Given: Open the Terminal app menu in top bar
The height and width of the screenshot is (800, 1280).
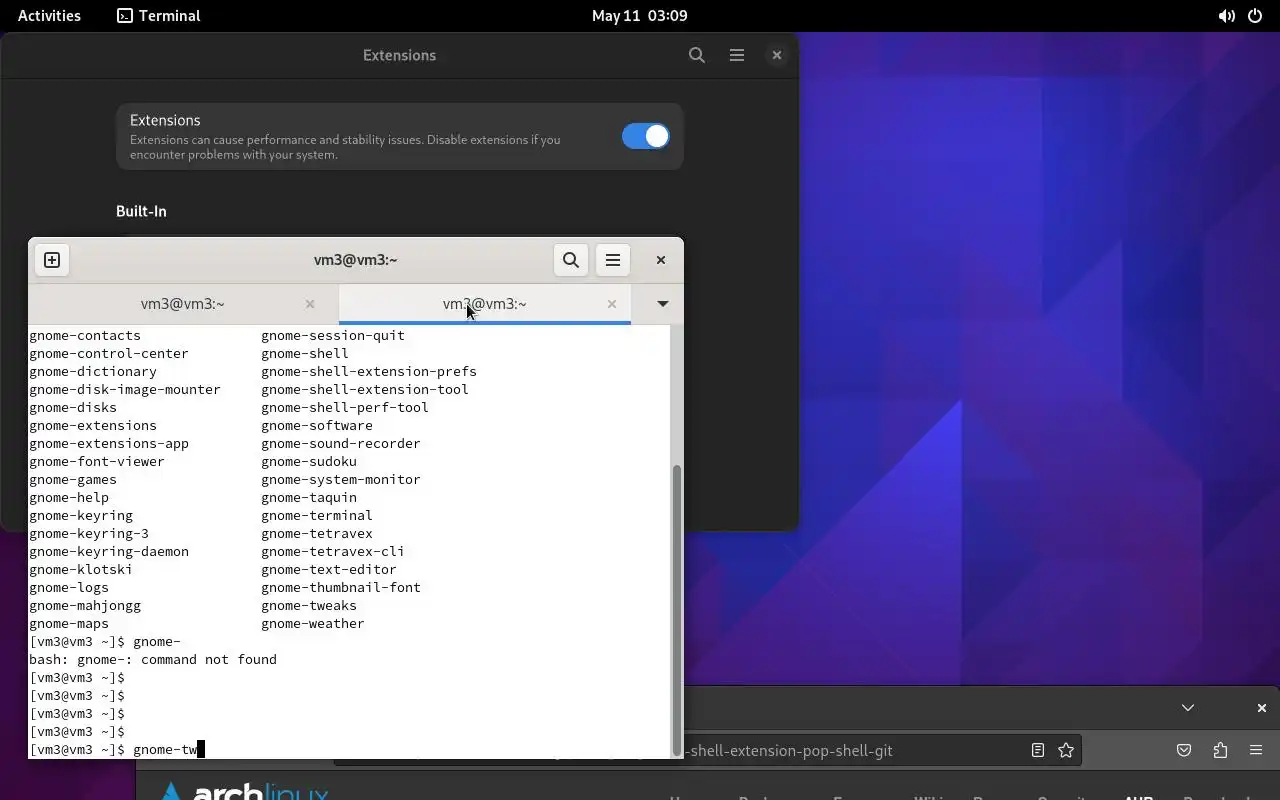Looking at the screenshot, I should pyautogui.click(x=159, y=15).
